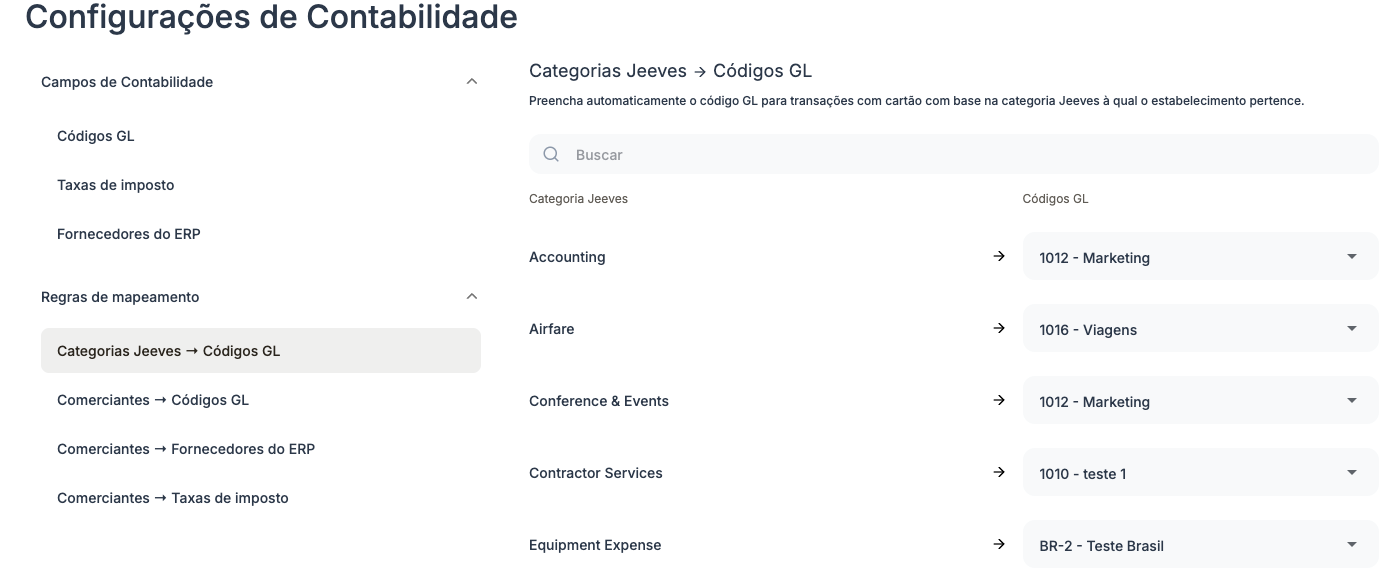Viewport: 1393px width, 581px height.
Task: Open Comerciantes → Códigos GL mapping
Action: [x=153, y=400]
